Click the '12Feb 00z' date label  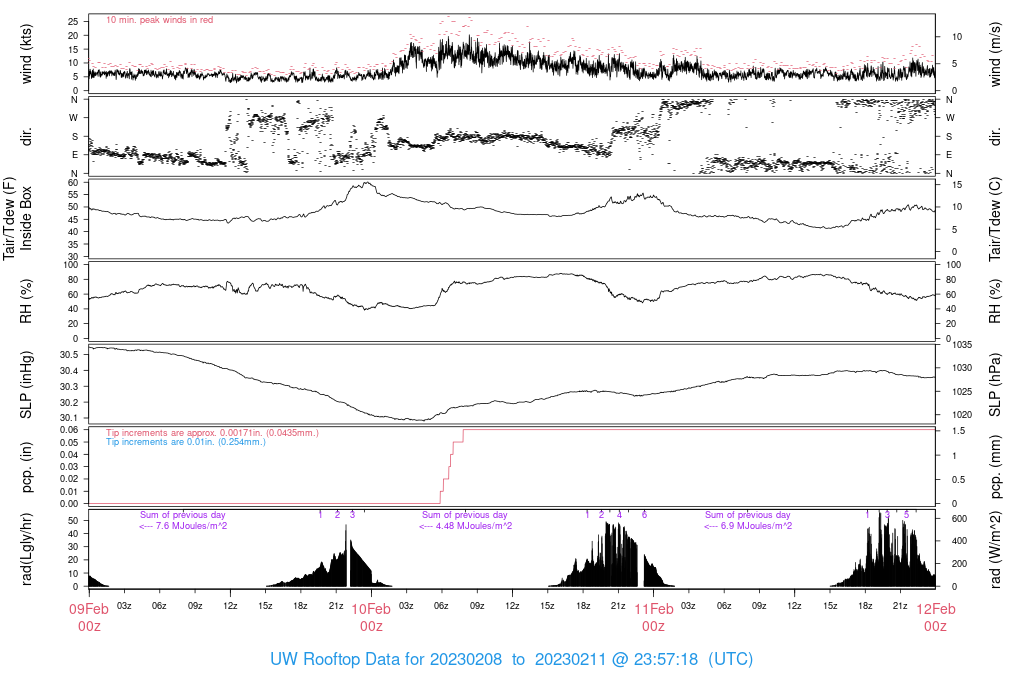pyautogui.click(x=935, y=618)
